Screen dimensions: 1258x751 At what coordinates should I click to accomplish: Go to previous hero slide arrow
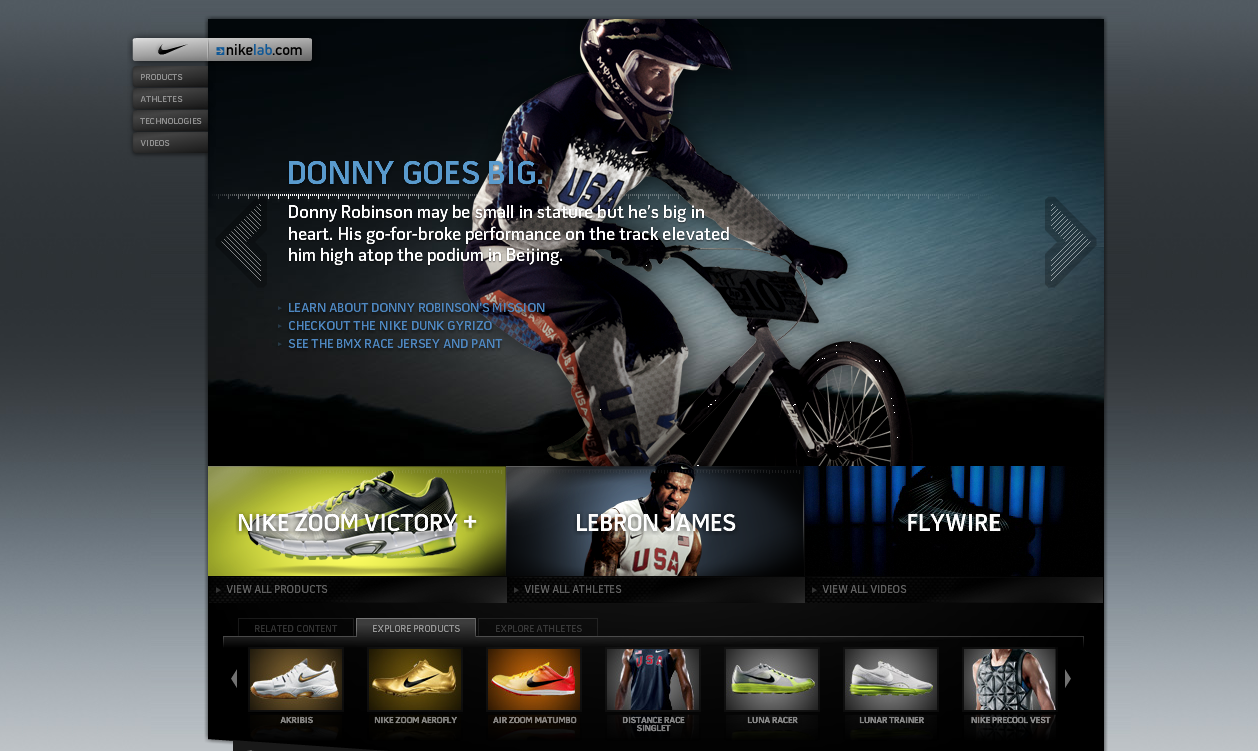(242, 242)
